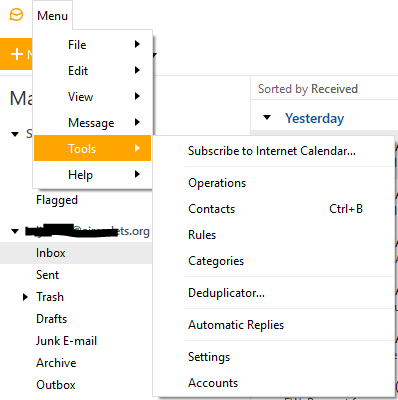Click the View submenu arrow

(x=137, y=96)
